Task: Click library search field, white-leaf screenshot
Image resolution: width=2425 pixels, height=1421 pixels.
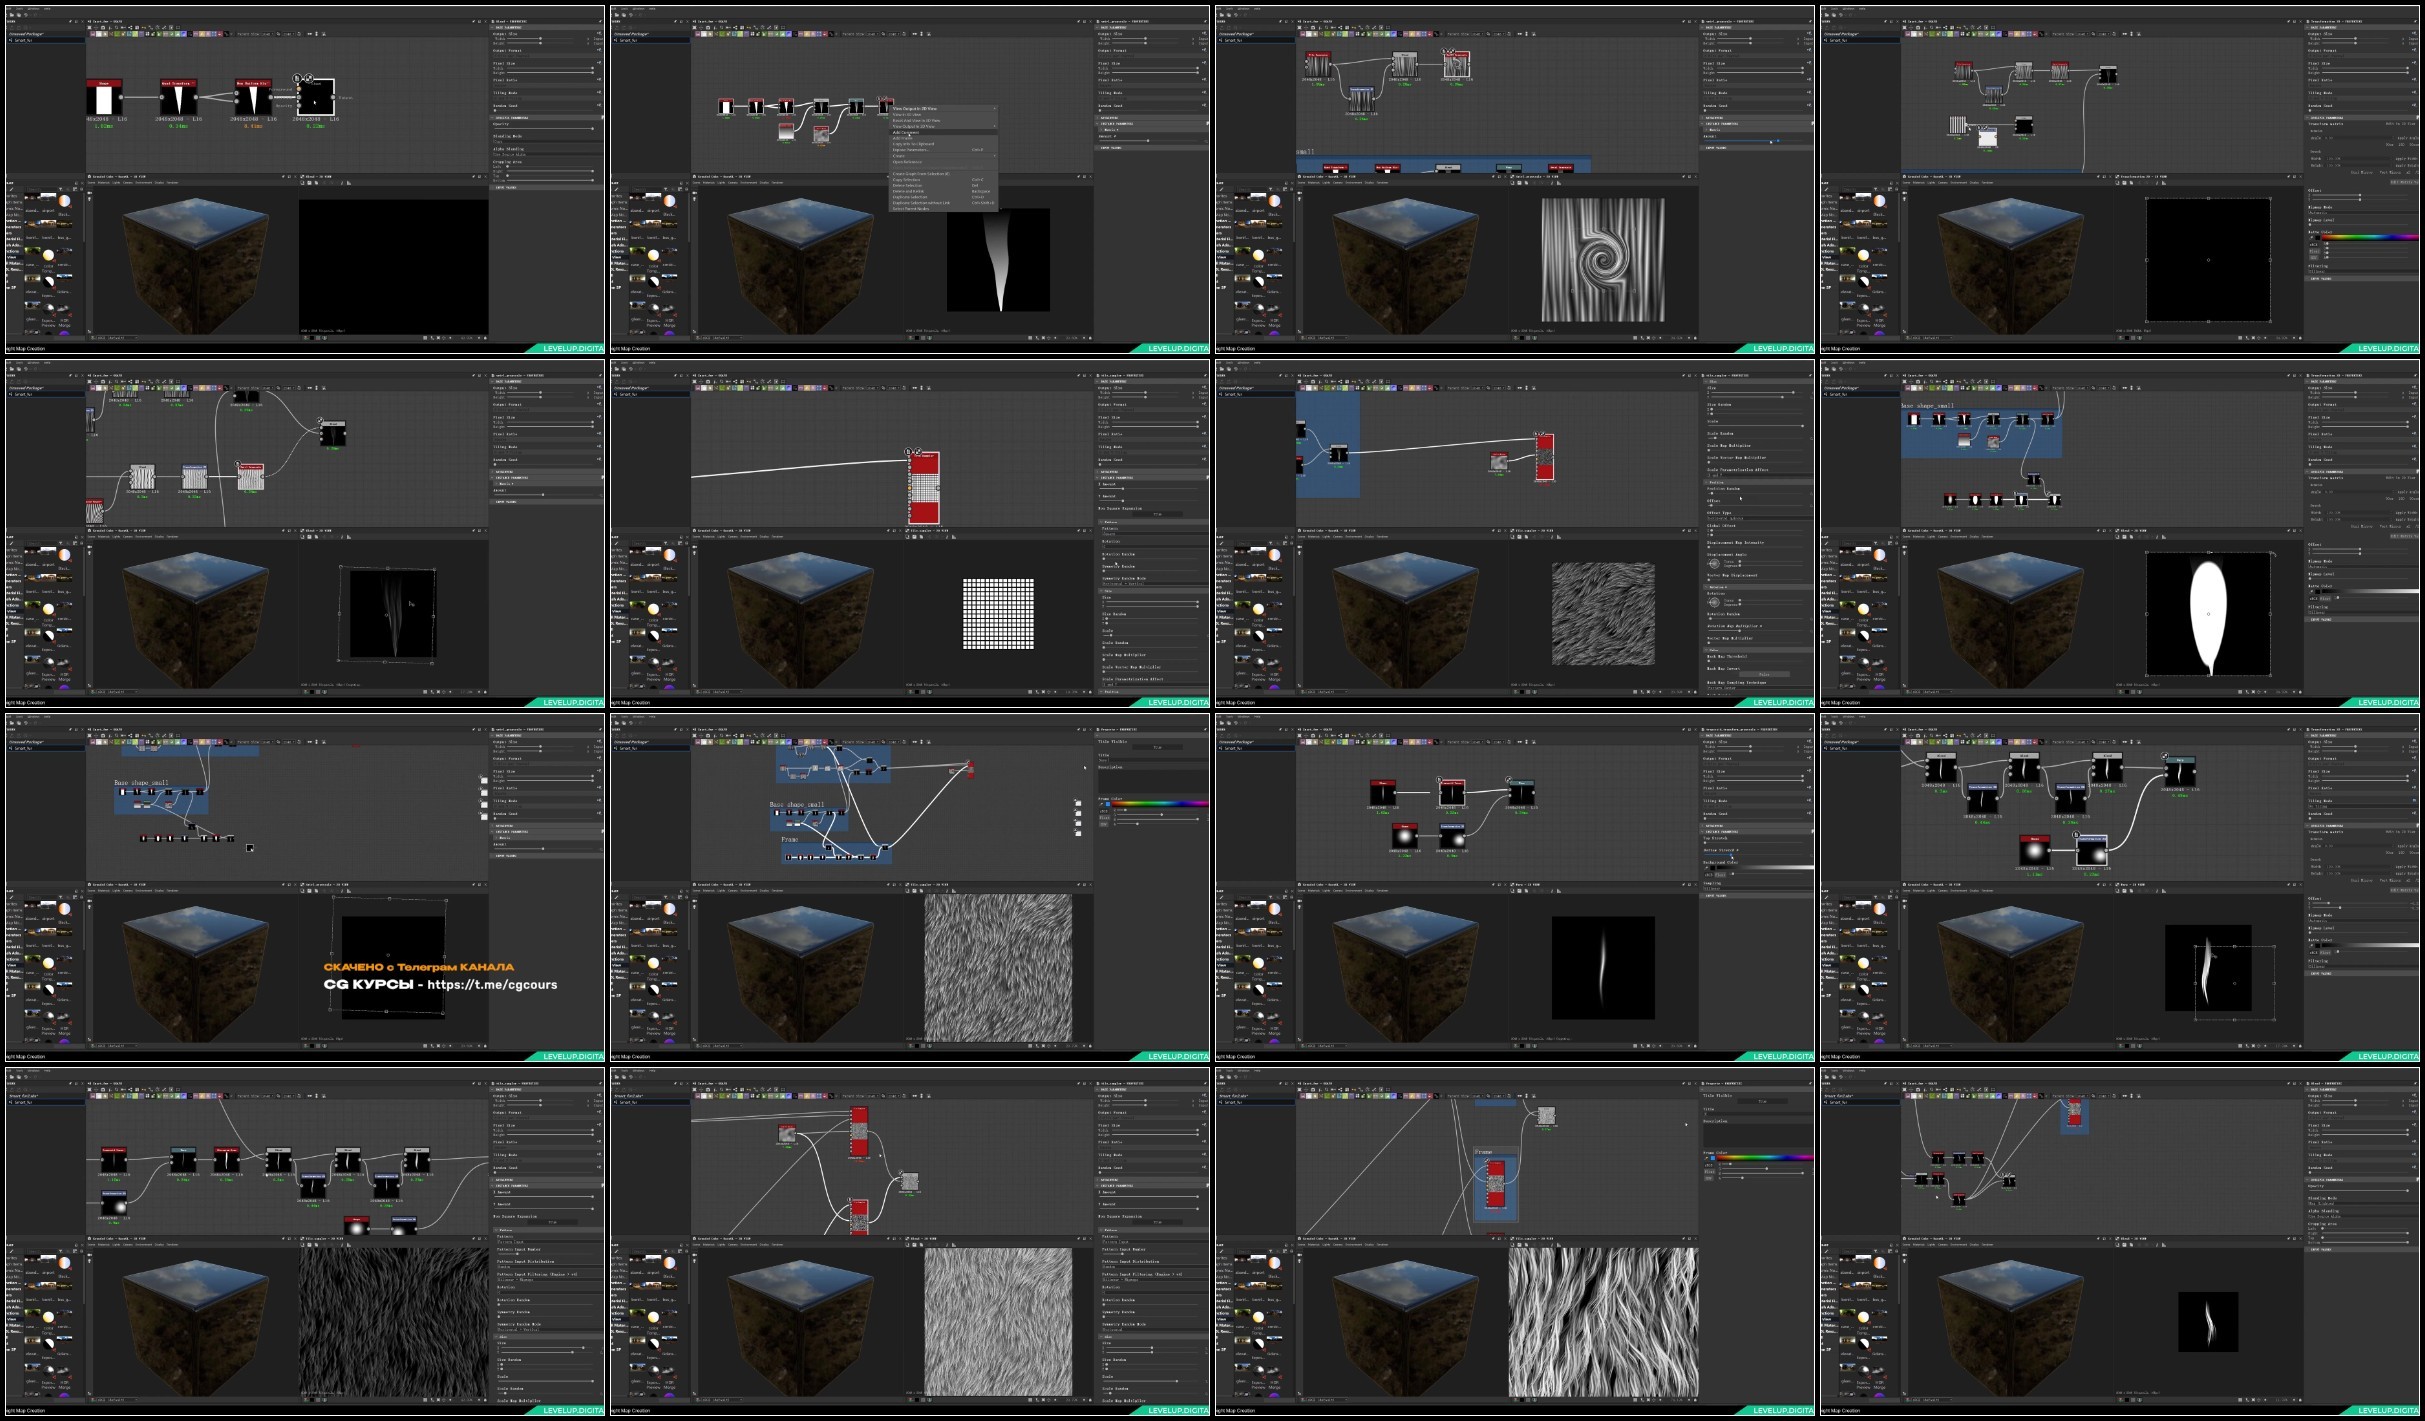Action: (x=1858, y=543)
